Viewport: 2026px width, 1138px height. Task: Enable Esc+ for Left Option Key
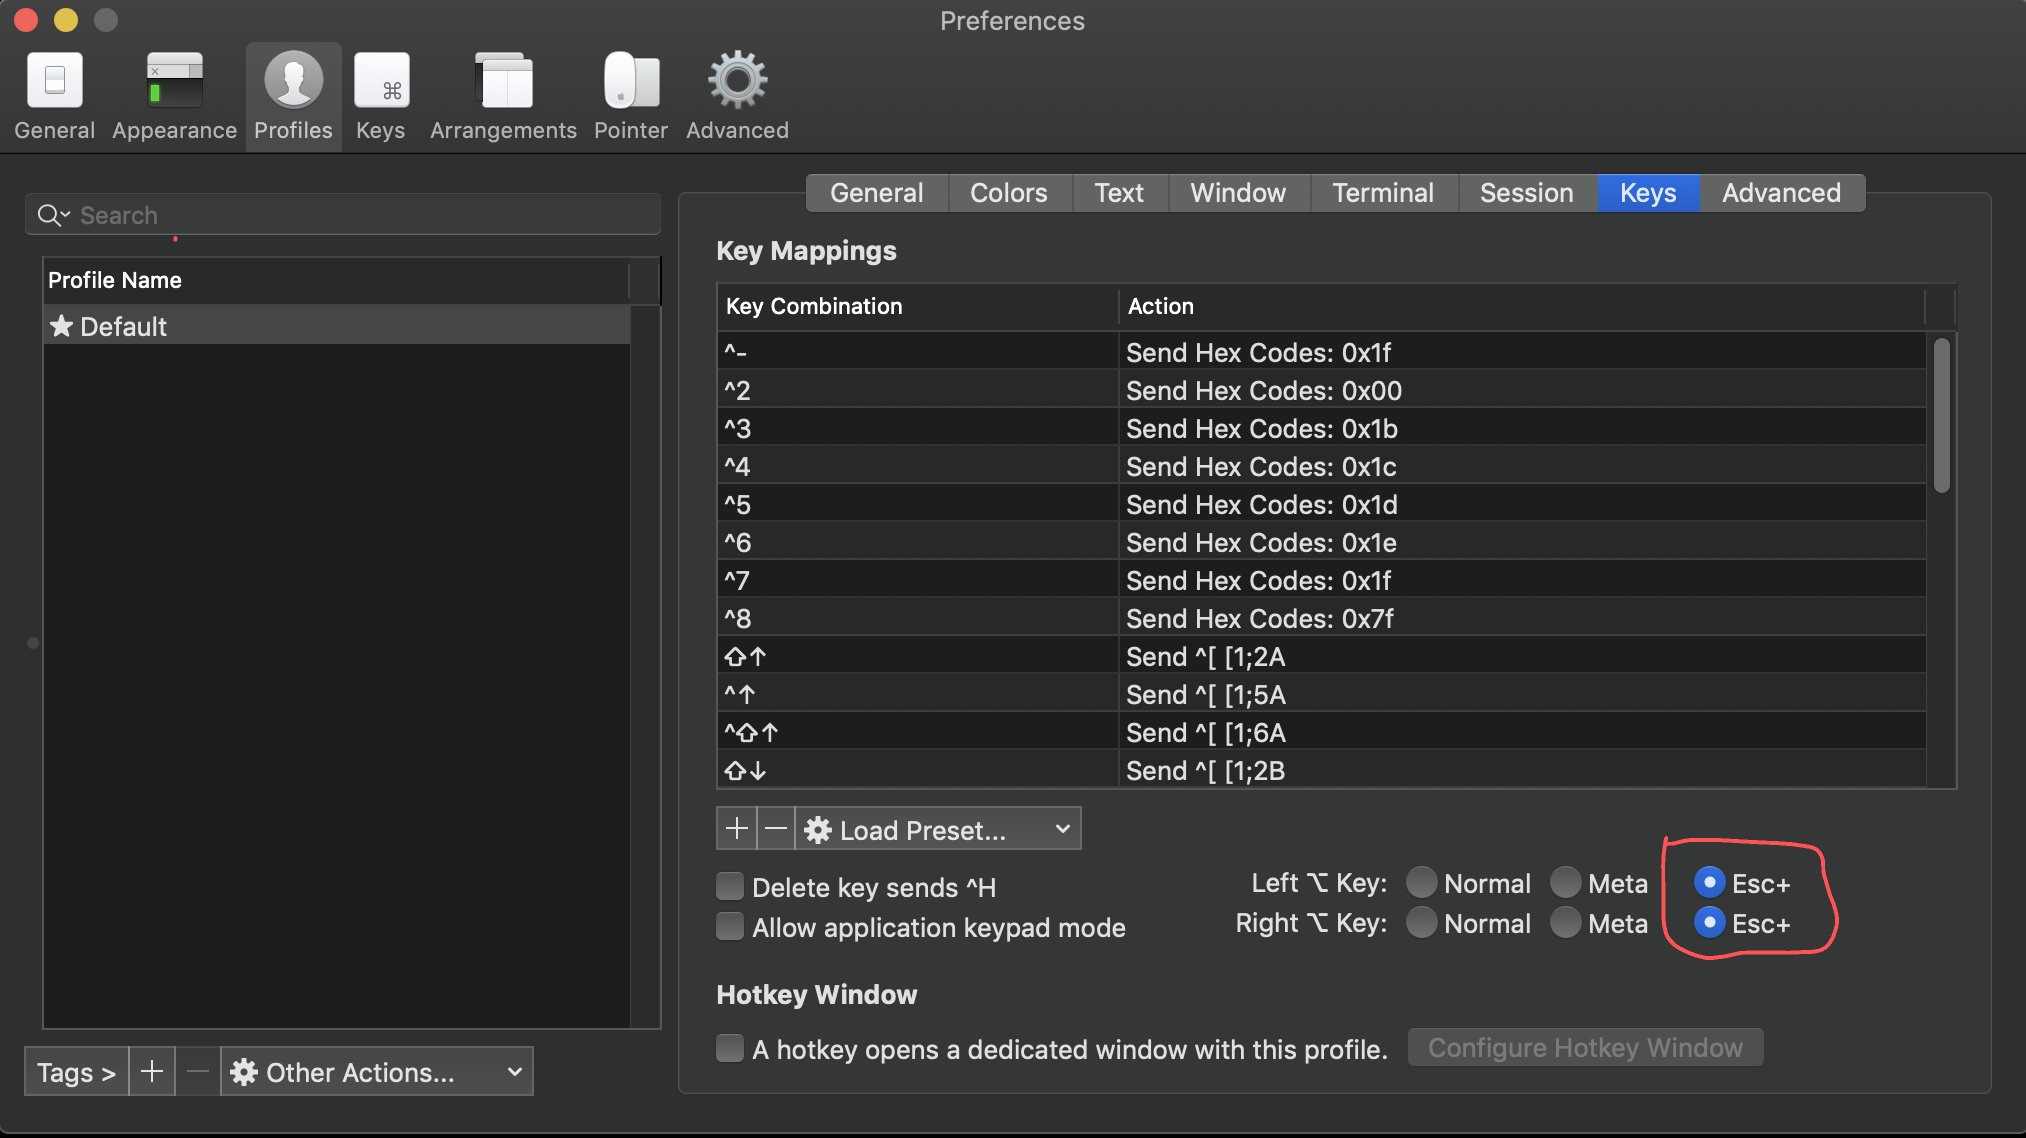(1705, 882)
